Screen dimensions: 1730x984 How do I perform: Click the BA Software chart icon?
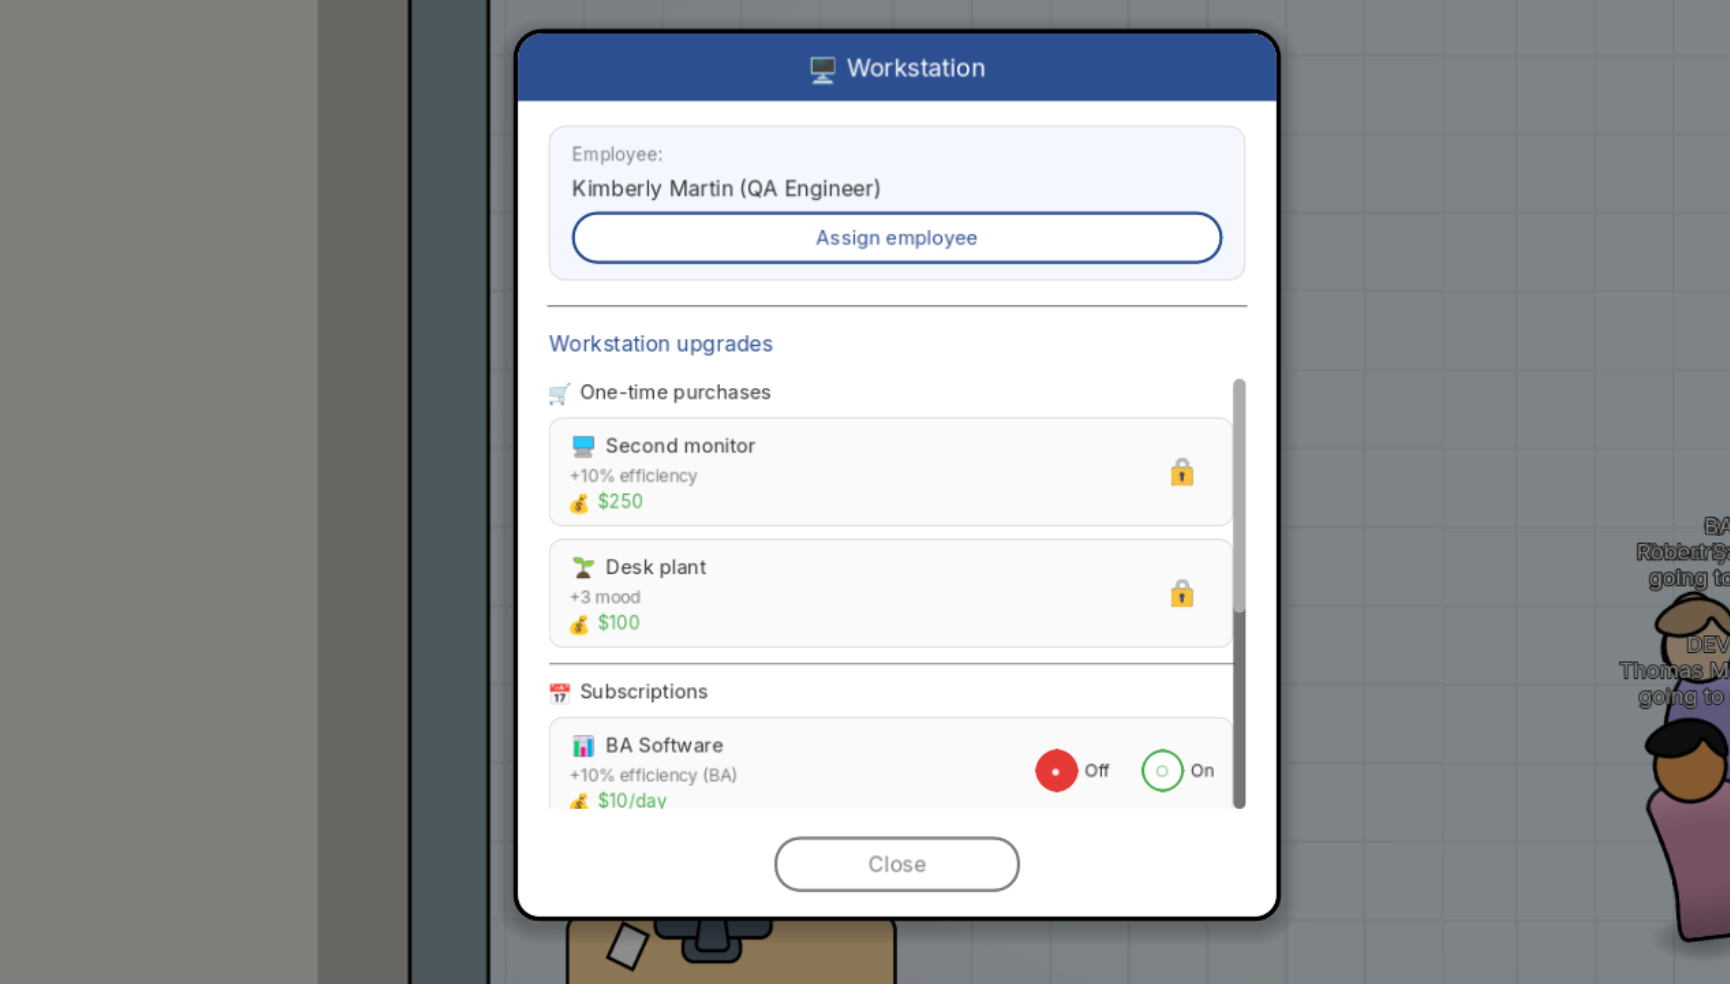tap(583, 746)
